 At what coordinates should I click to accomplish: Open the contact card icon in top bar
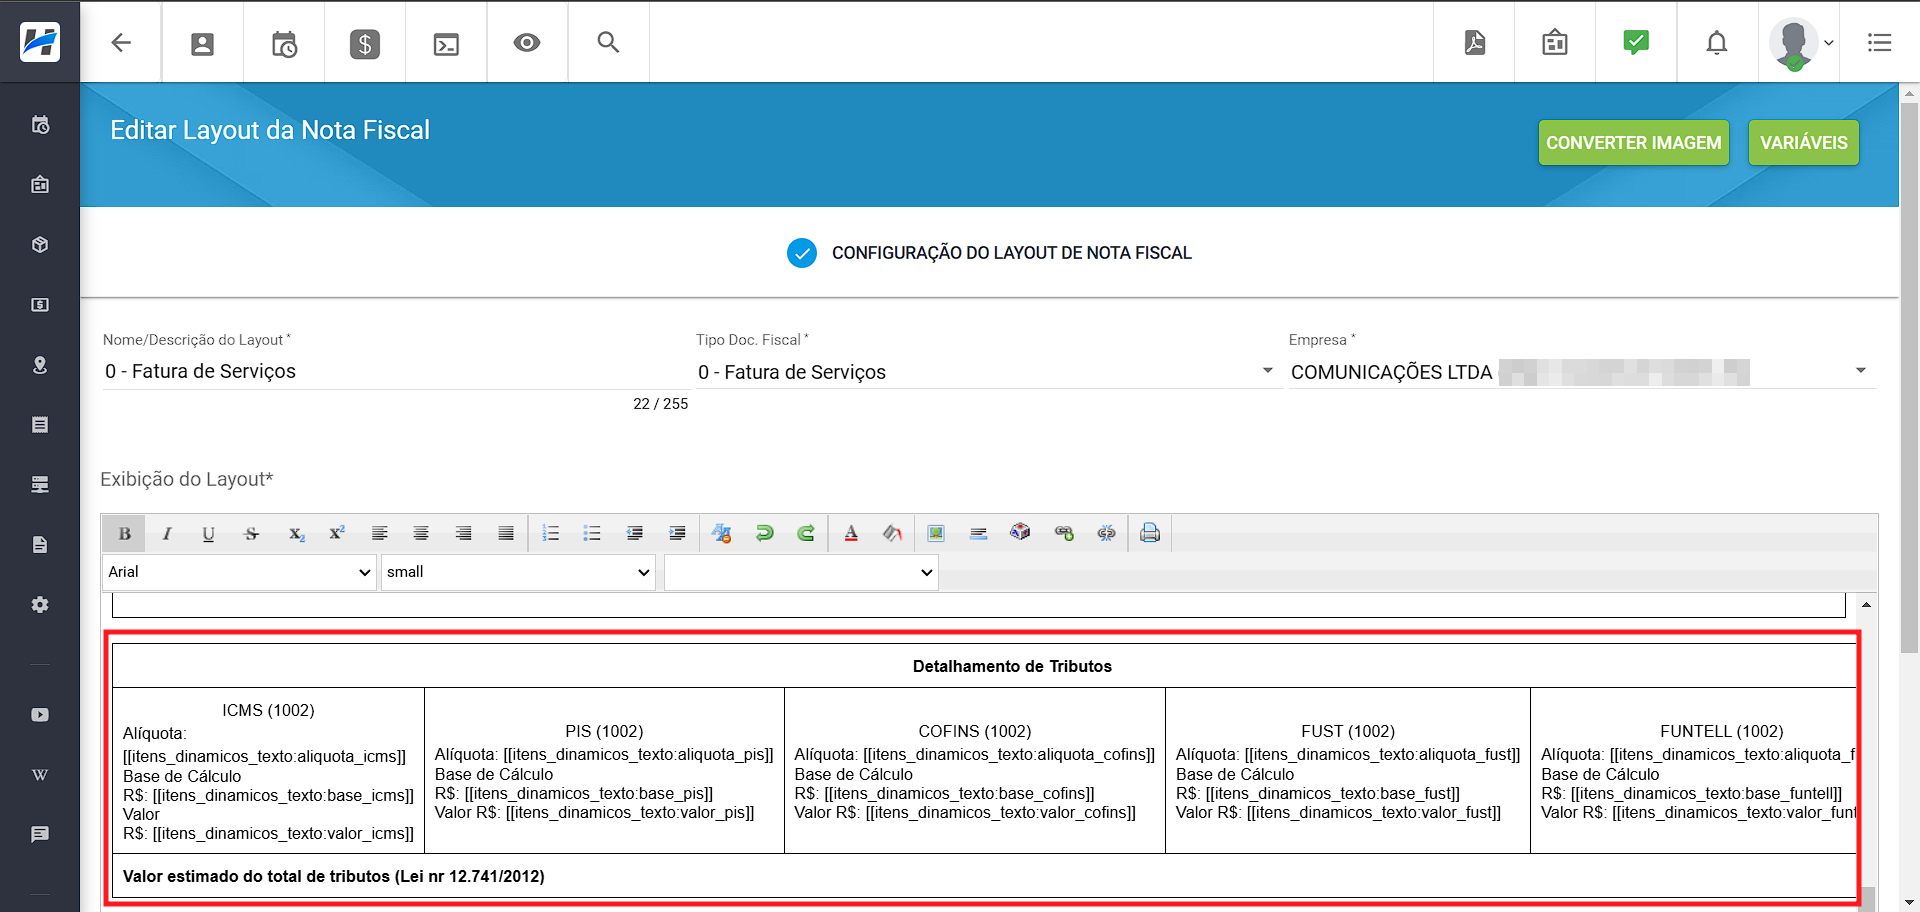[x=202, y=44]
